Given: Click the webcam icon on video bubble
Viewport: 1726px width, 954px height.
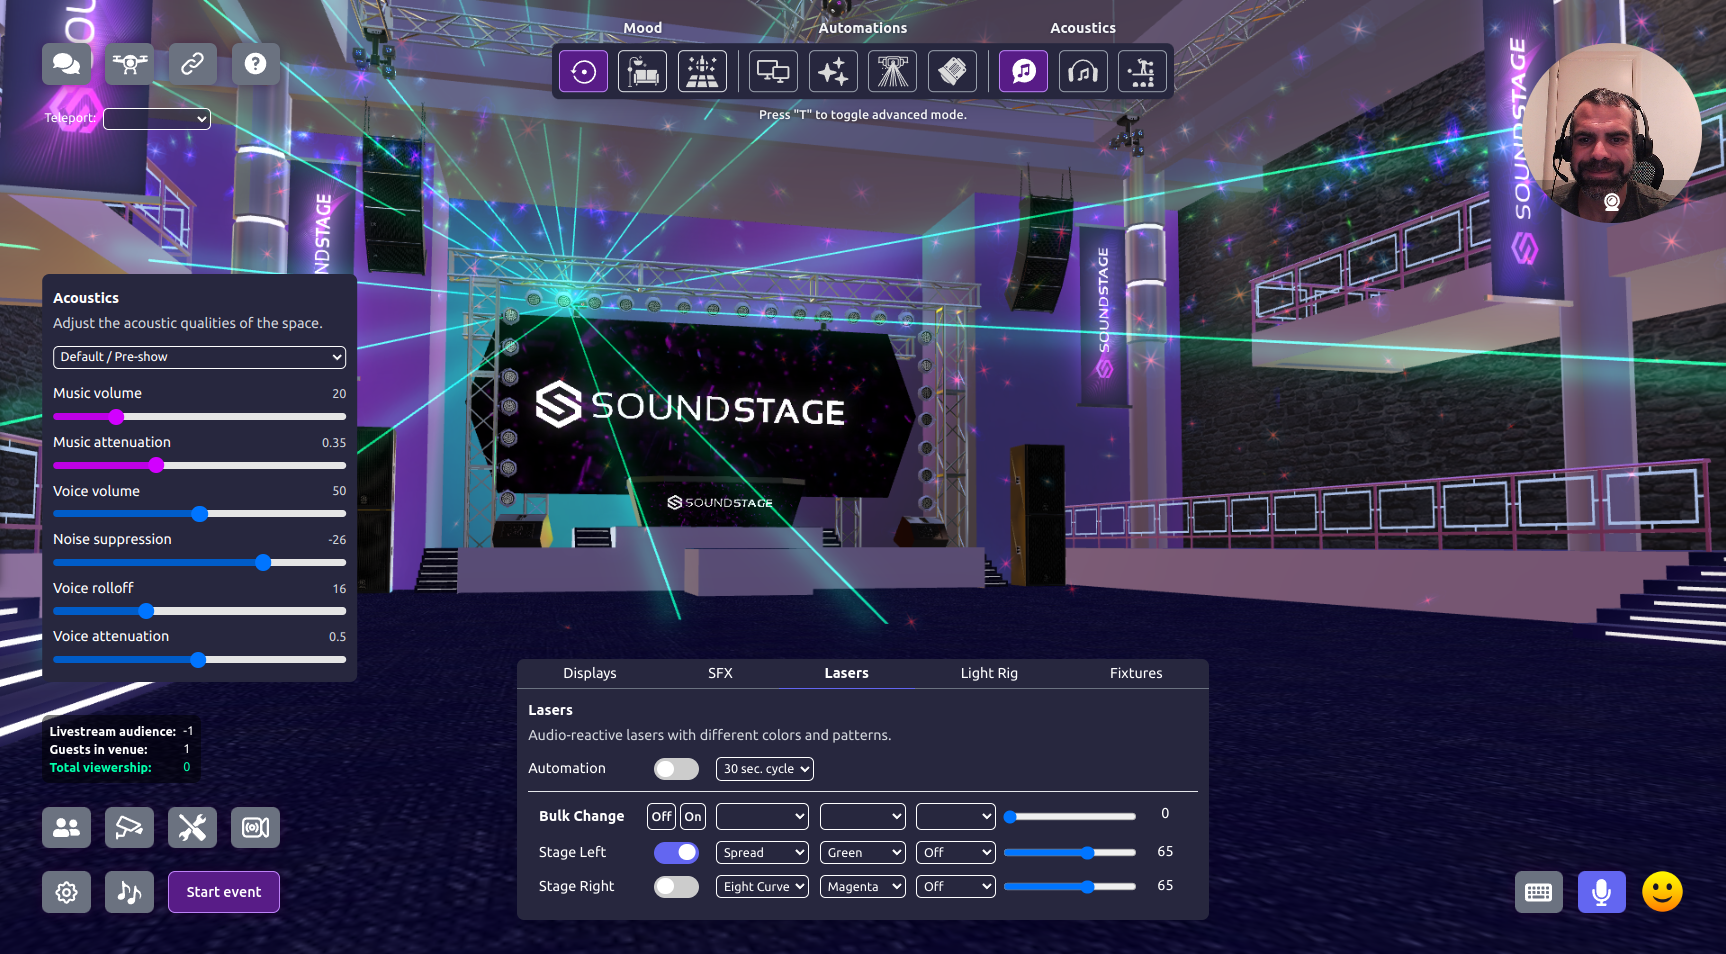Looking at the screenshot, I should coord(1612,202).
